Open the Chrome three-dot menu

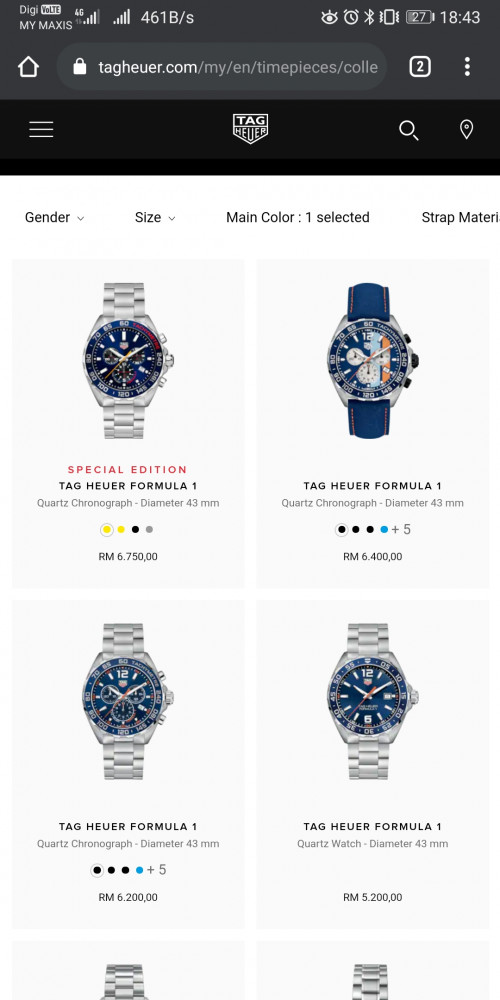467,67
